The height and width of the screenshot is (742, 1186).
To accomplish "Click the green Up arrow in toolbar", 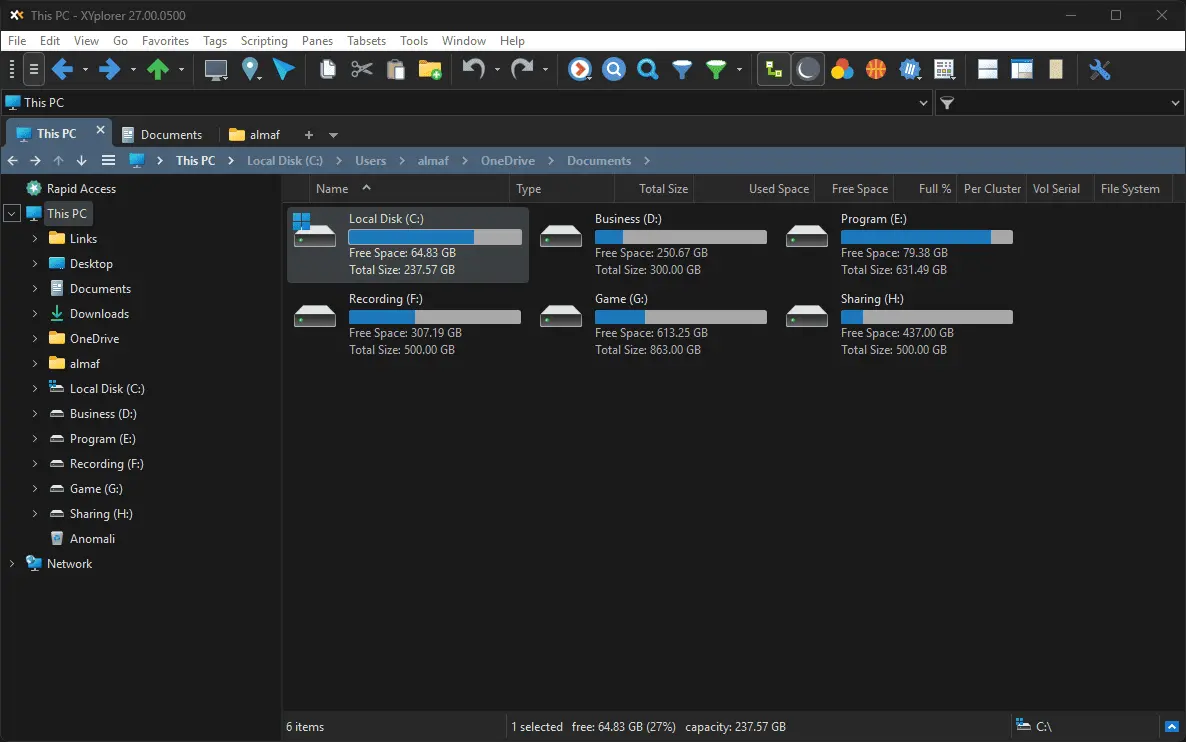I will click(158, 70).
